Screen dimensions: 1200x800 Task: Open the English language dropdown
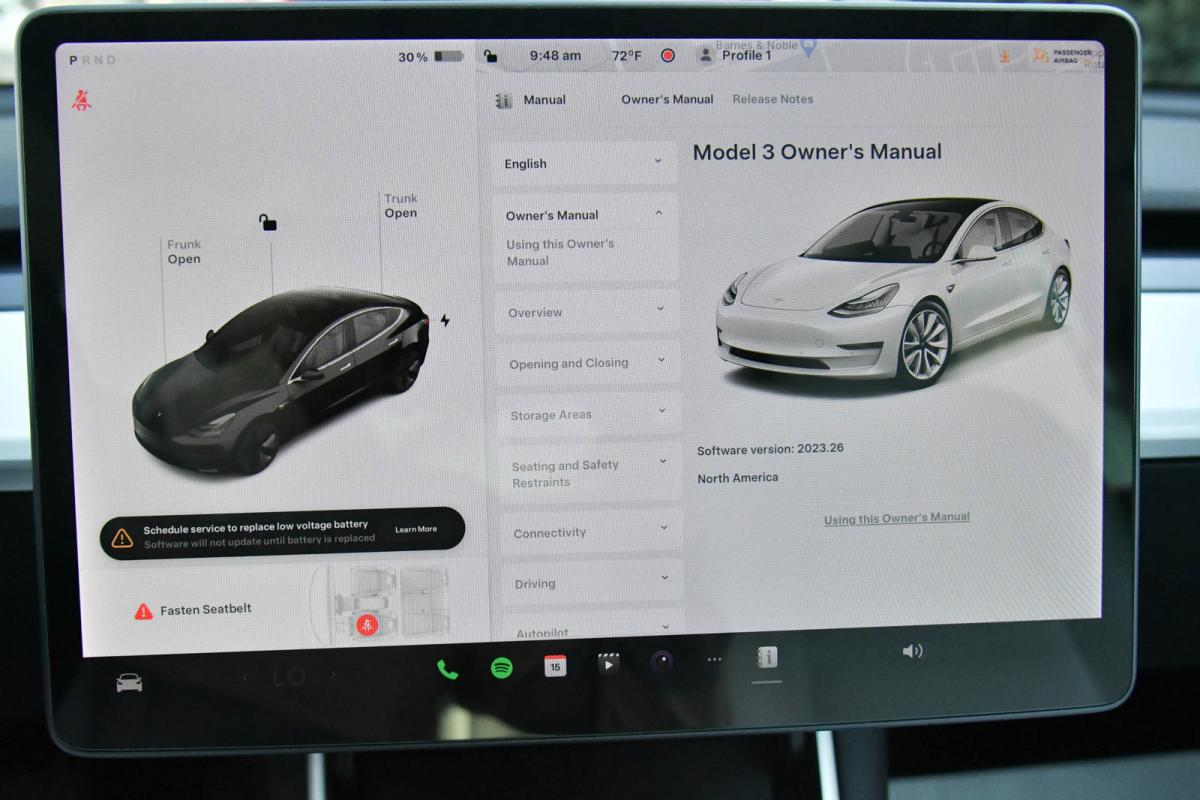coord(583,163)
